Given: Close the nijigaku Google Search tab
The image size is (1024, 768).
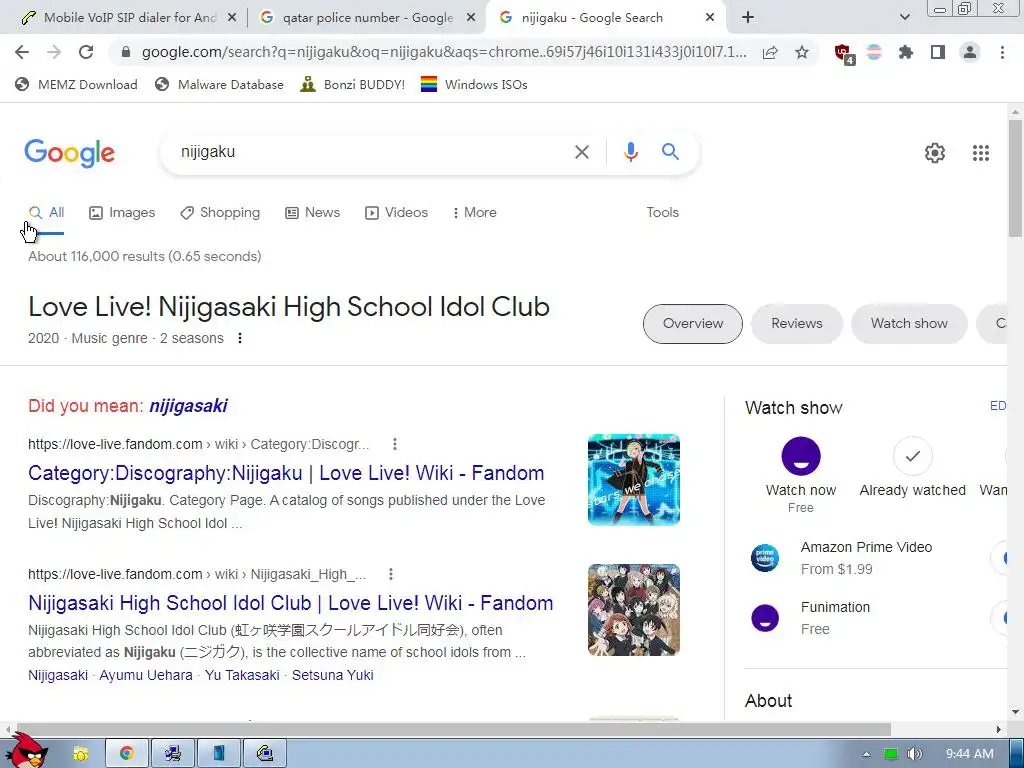Looking at the screenshot, I should 710,18.
